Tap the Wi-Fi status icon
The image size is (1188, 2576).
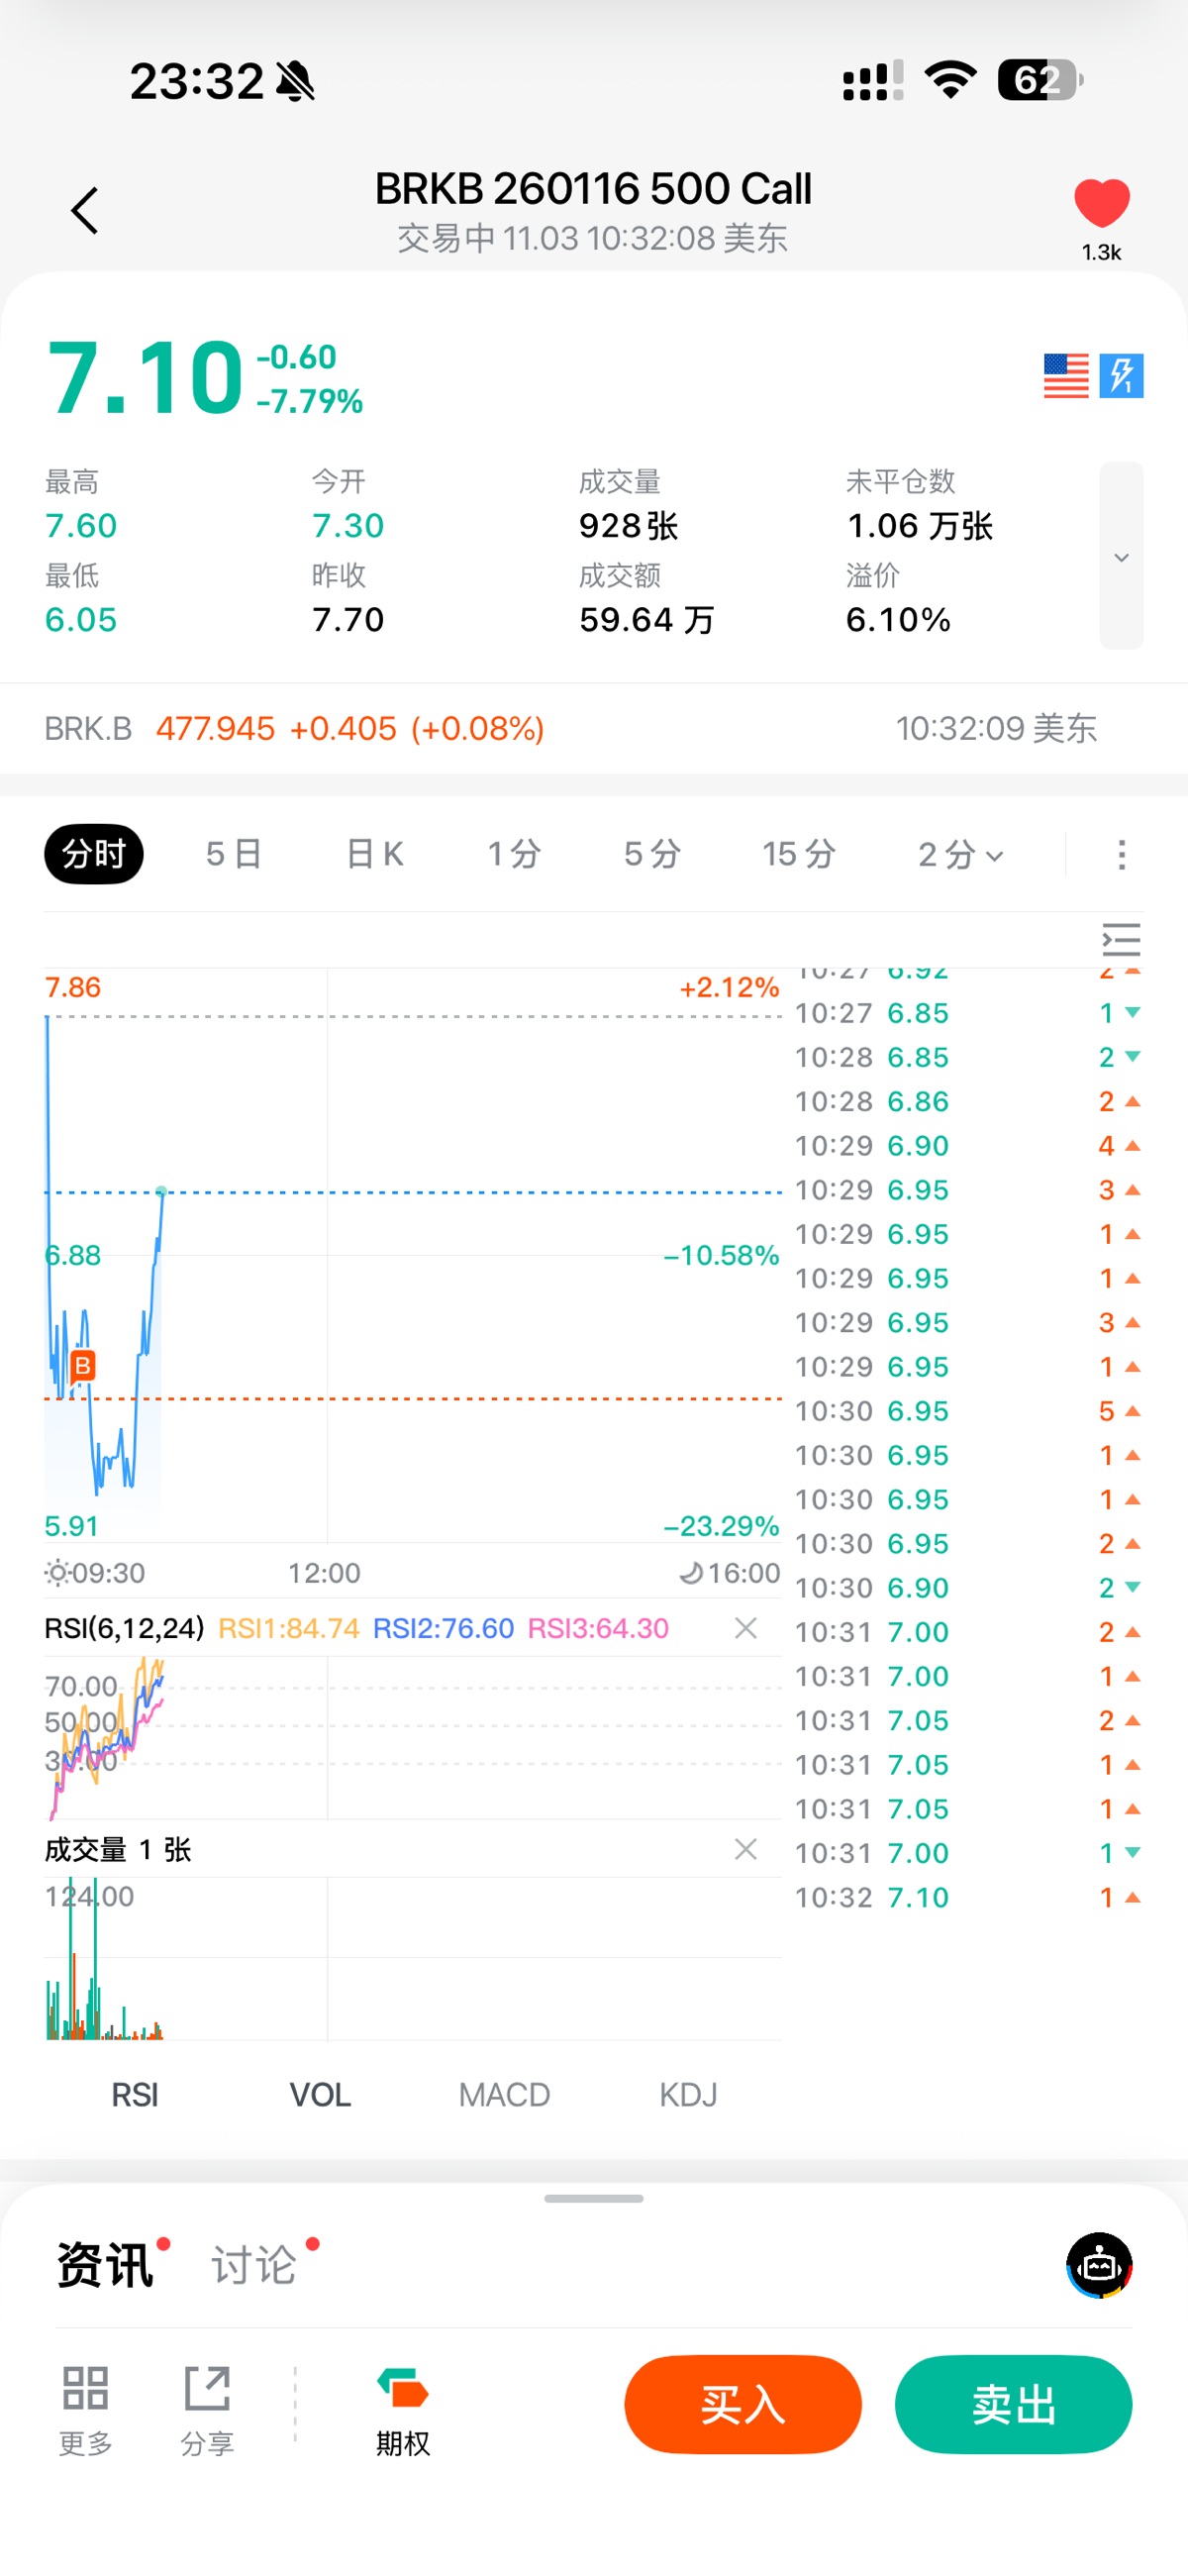(x=950, y=80)
